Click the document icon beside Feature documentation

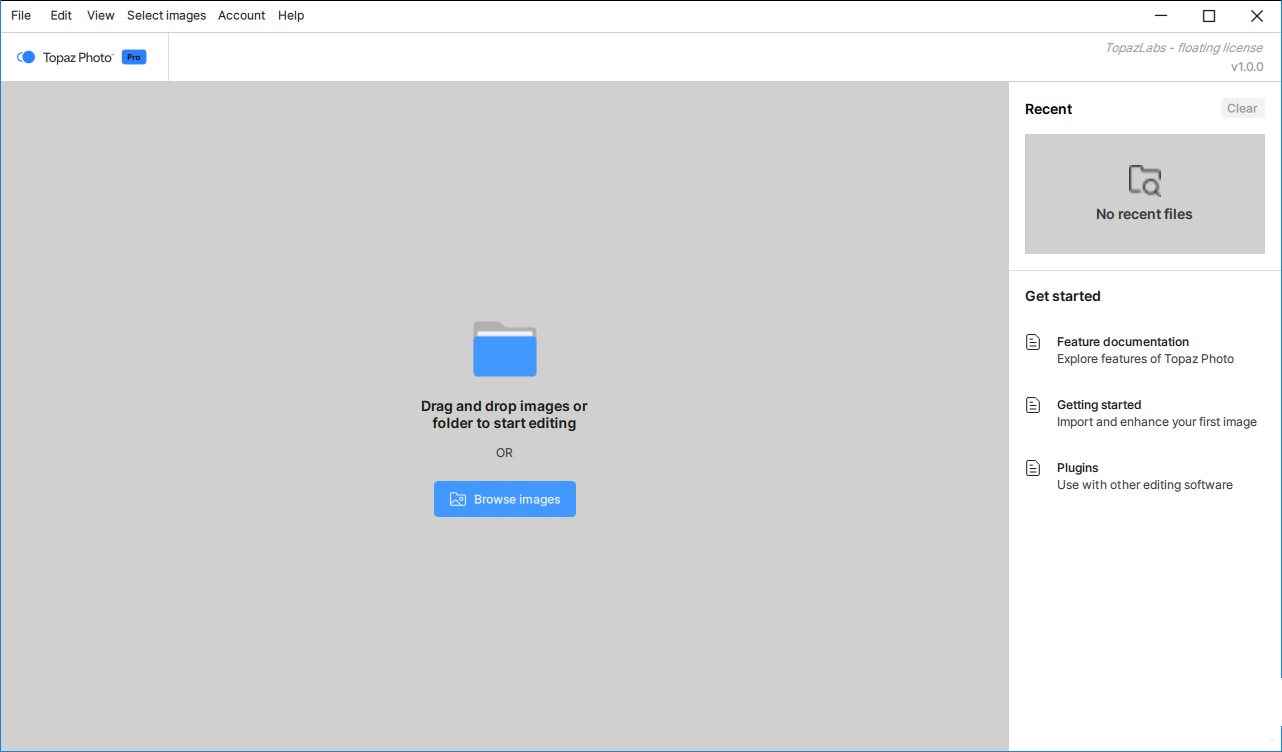tap(1033, 341)
